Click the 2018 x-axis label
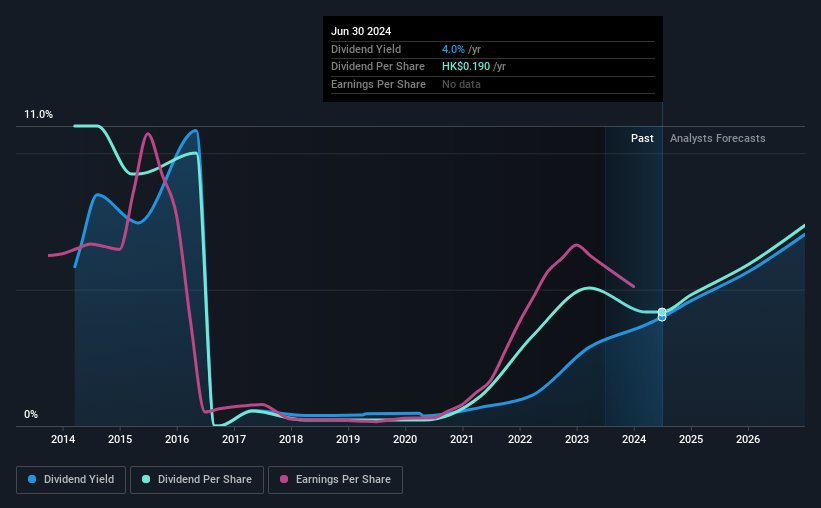This screenshot has width=821, height=508. 291,439
